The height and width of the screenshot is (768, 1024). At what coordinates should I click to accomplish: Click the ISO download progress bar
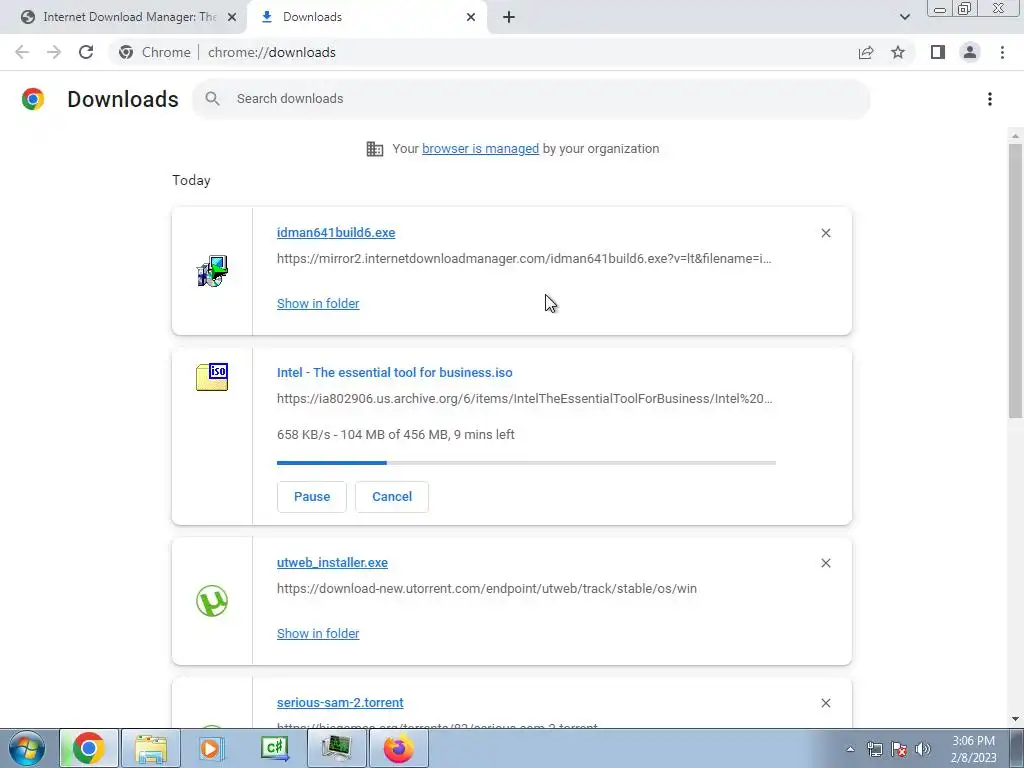526,462
